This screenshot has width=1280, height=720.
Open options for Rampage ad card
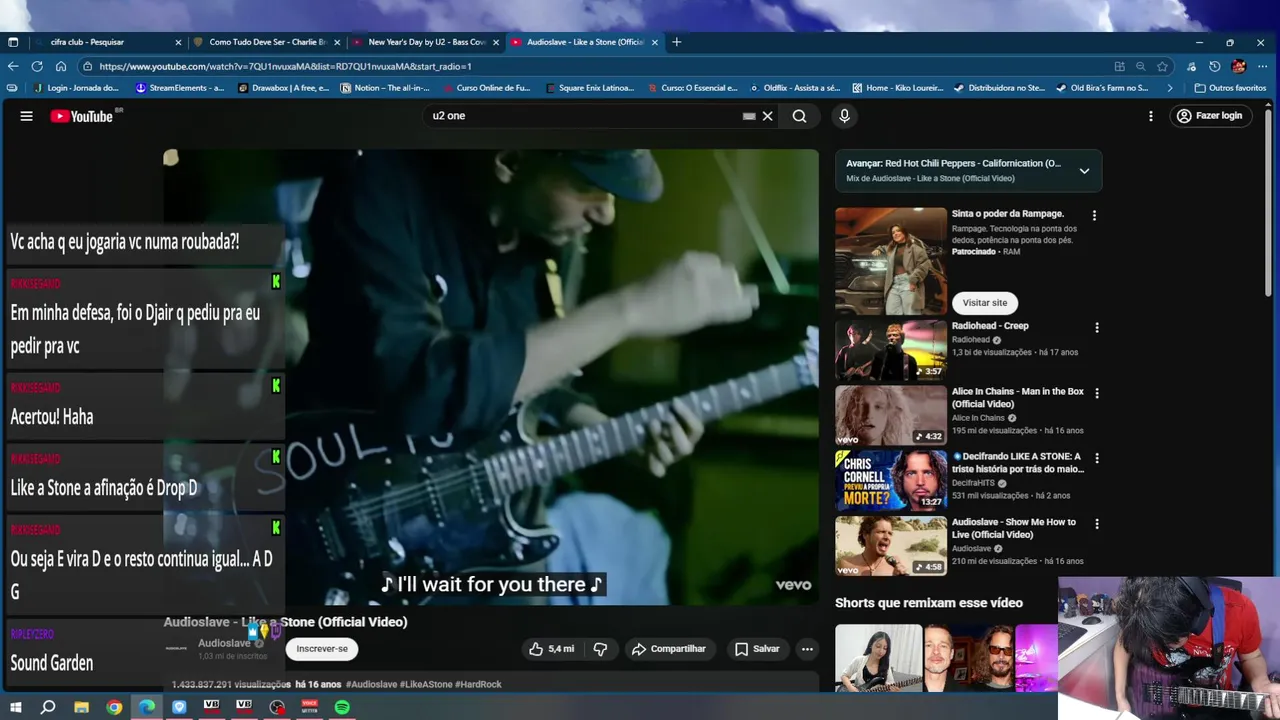tap(1094, 215)
